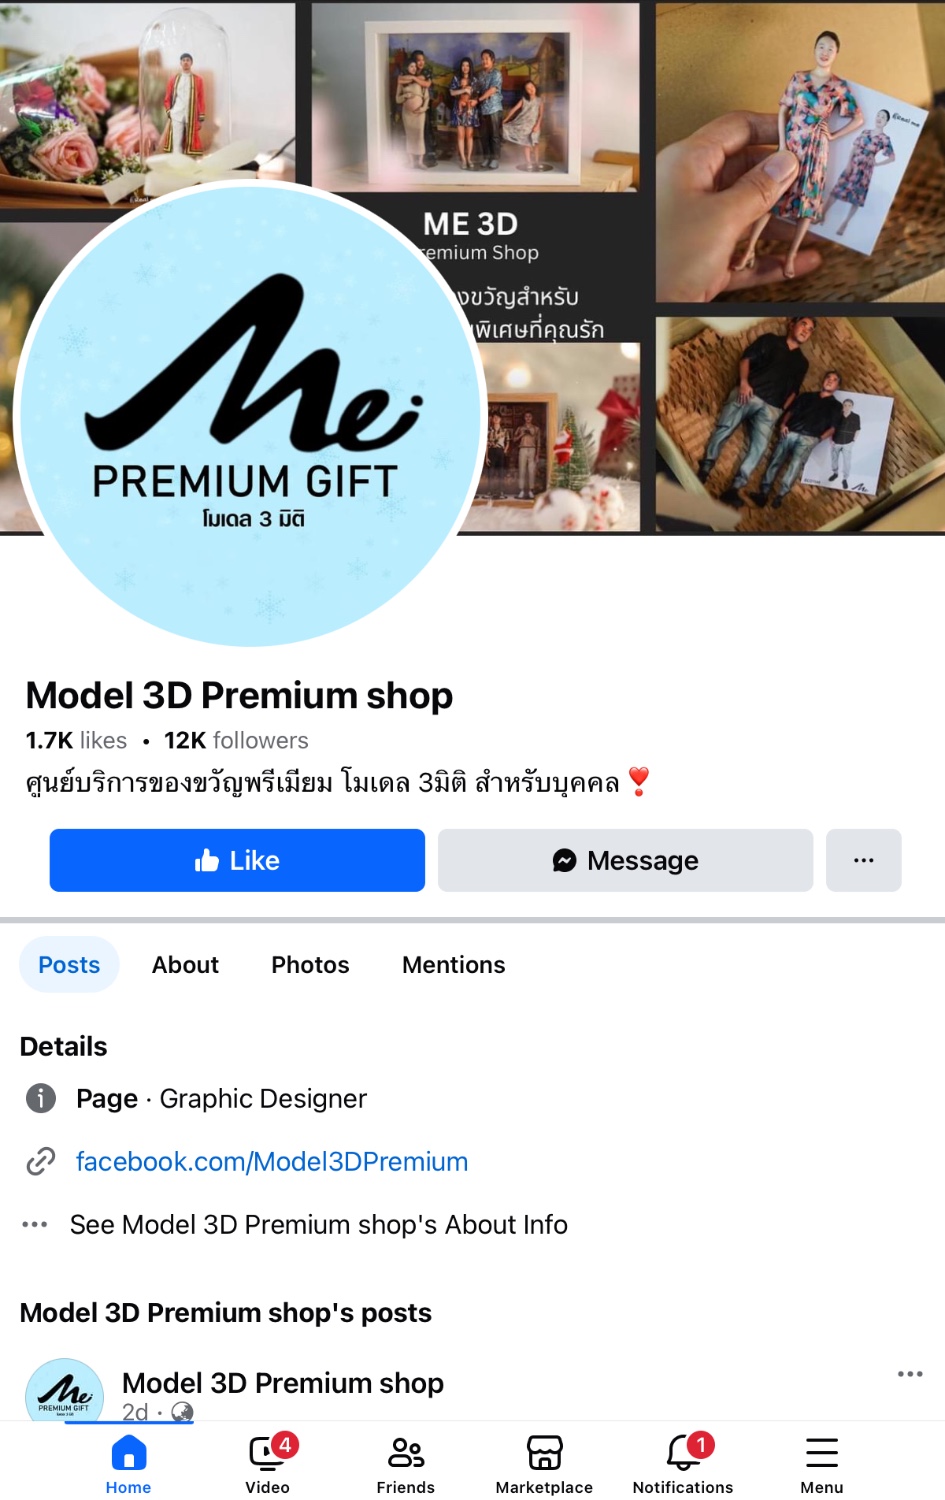Open Notifications bell icon
945x1500 pixels.
[686, 1452]
